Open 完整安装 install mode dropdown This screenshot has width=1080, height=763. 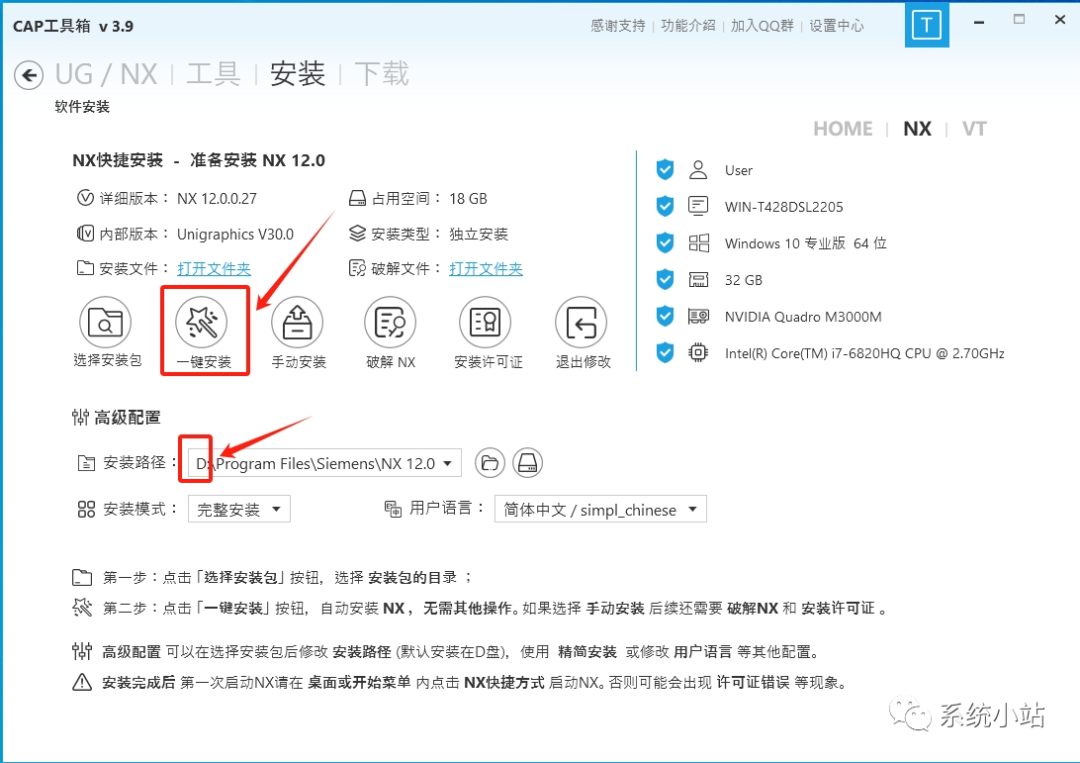(x=239, y=509)
